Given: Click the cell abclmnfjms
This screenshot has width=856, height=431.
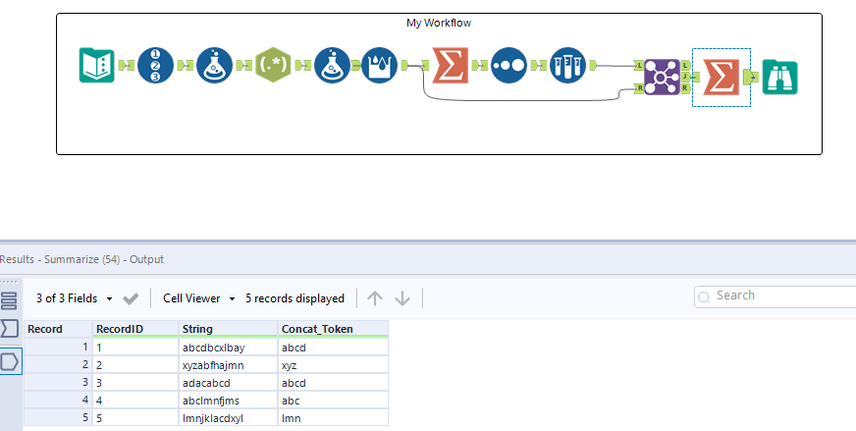Looking at the screenshot, I should coord(228,400).
